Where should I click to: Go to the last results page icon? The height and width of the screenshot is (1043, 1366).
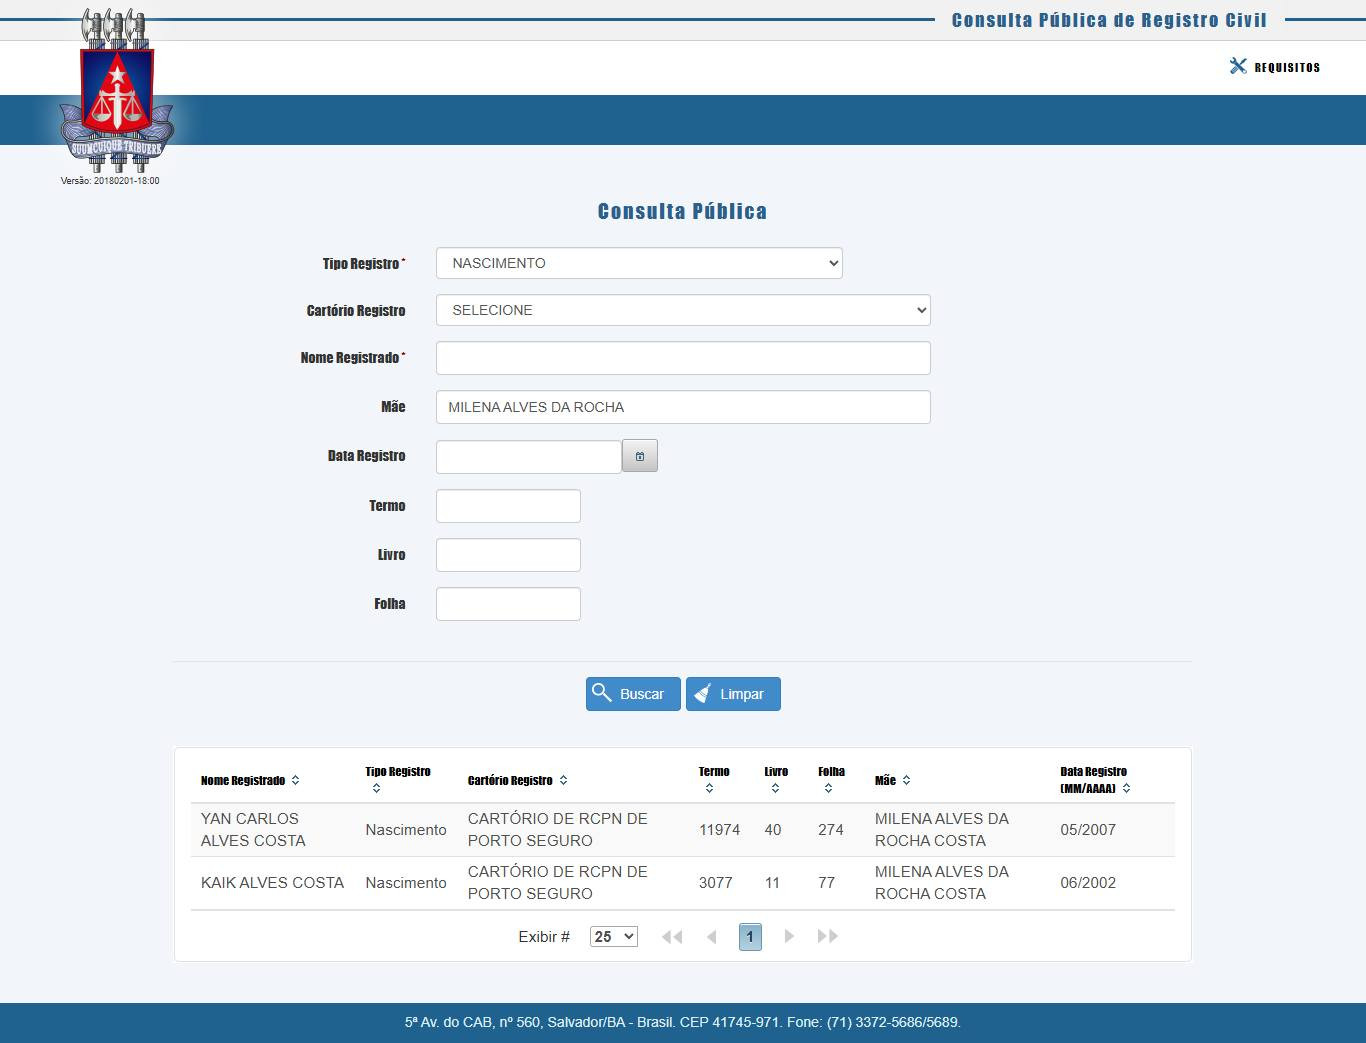(827, 936)
